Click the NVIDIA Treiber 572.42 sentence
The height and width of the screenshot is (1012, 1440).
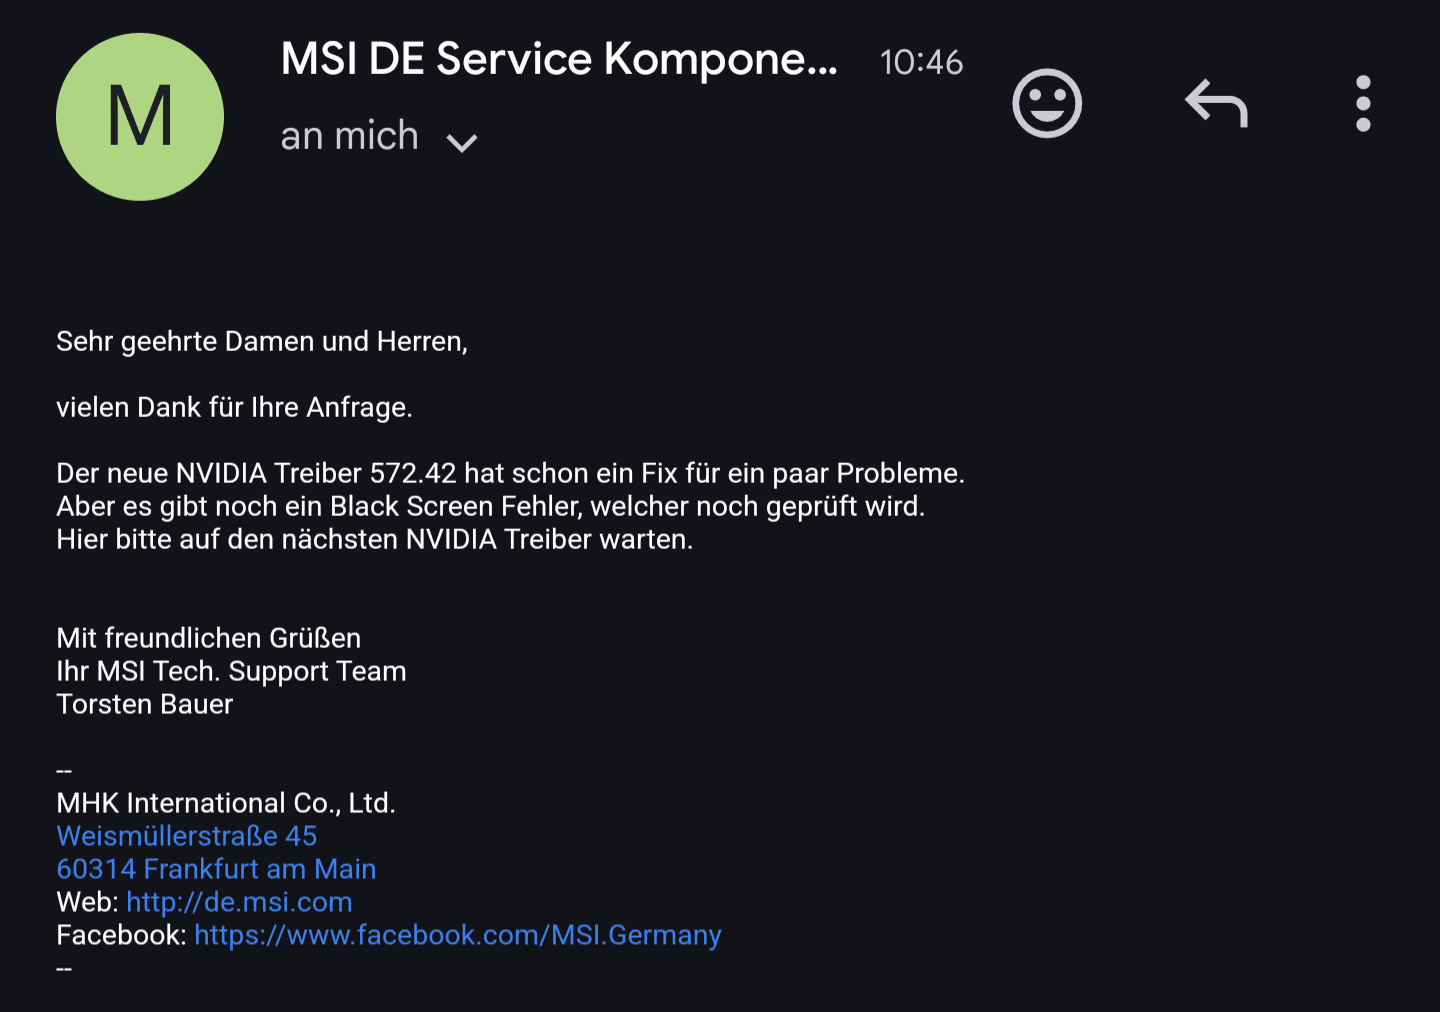(510, 473)
